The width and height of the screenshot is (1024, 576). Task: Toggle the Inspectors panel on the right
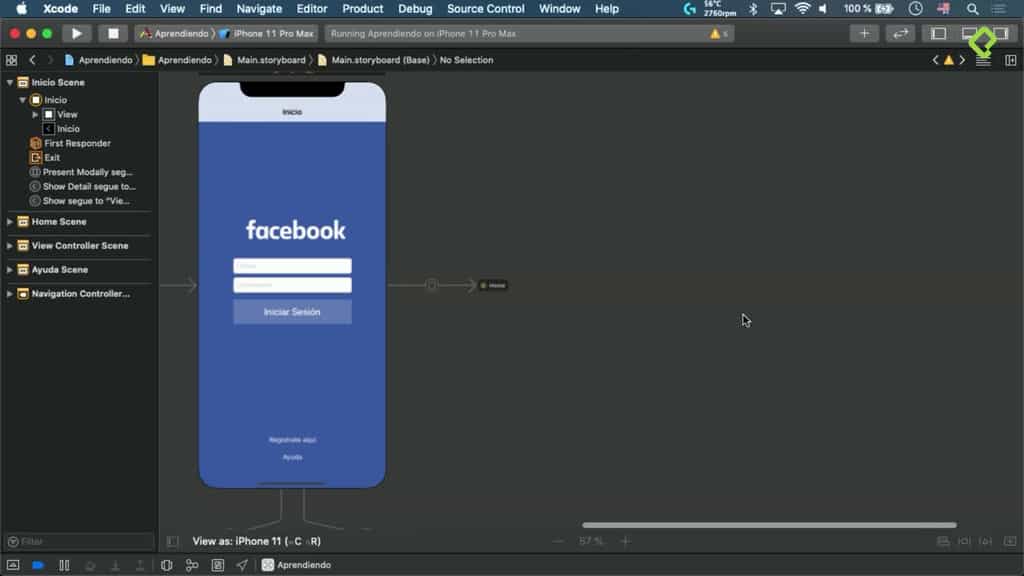tap(1000, 33)
